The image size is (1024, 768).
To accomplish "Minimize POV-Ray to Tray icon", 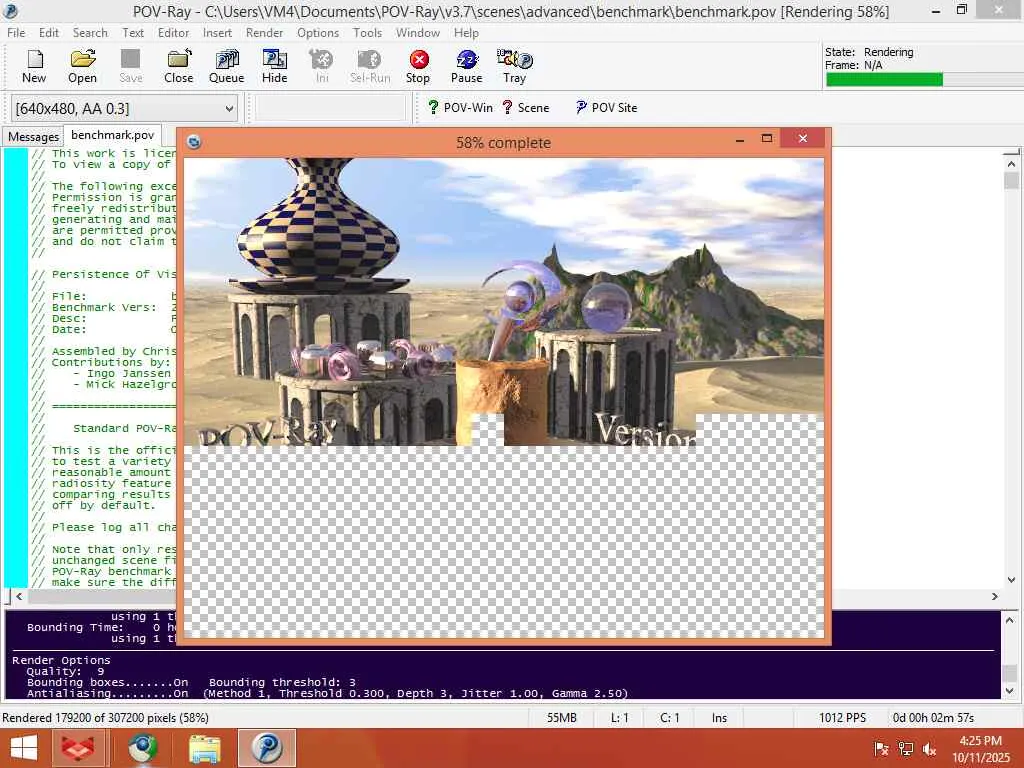I will tap(515, 67).
